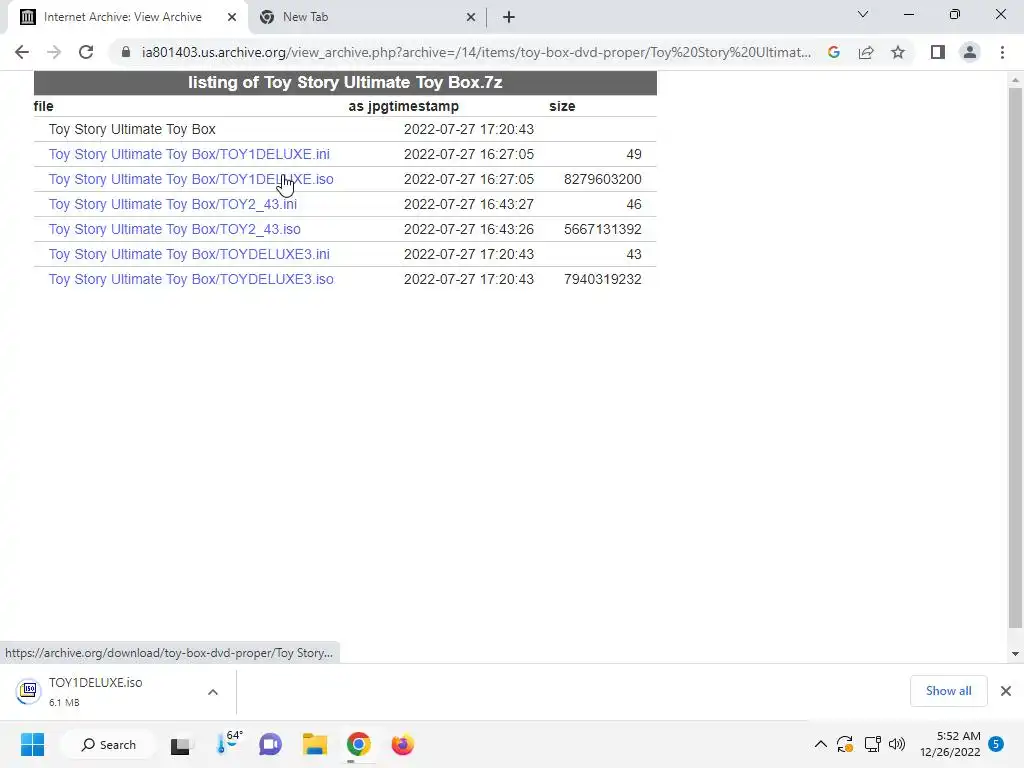Click the scrollbar down arrow
The image size is (1024, 768).
coord(1015,653)
